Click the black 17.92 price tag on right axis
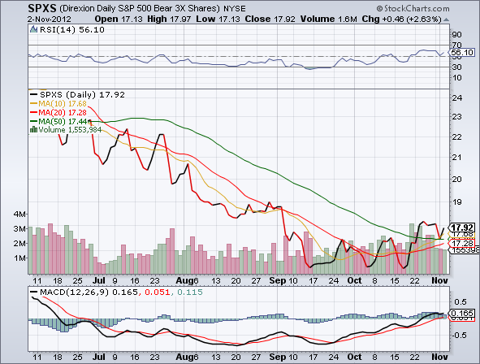The image size is (480, 364). [462, 228]
